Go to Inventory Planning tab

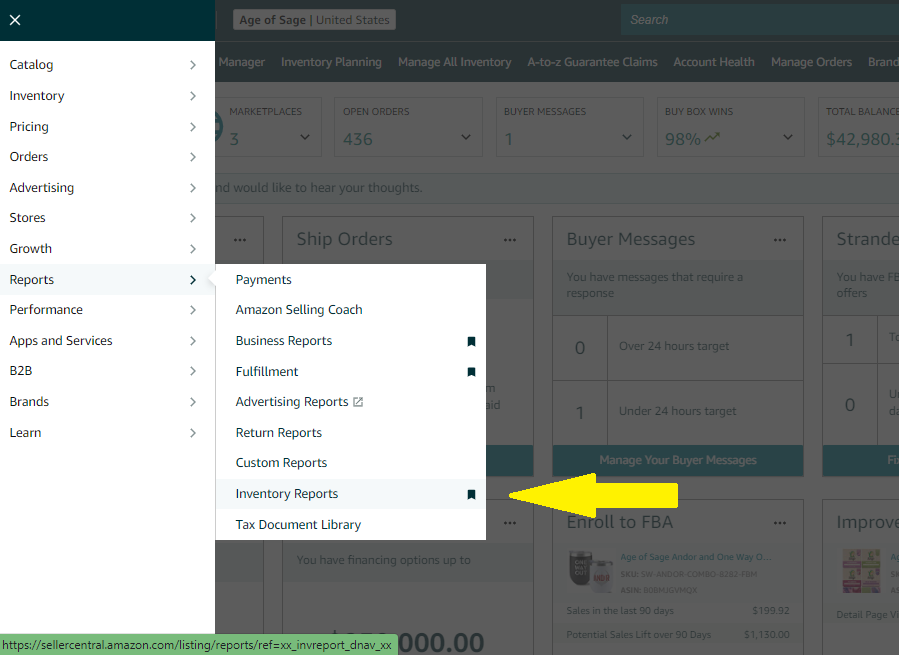point(331,62)
